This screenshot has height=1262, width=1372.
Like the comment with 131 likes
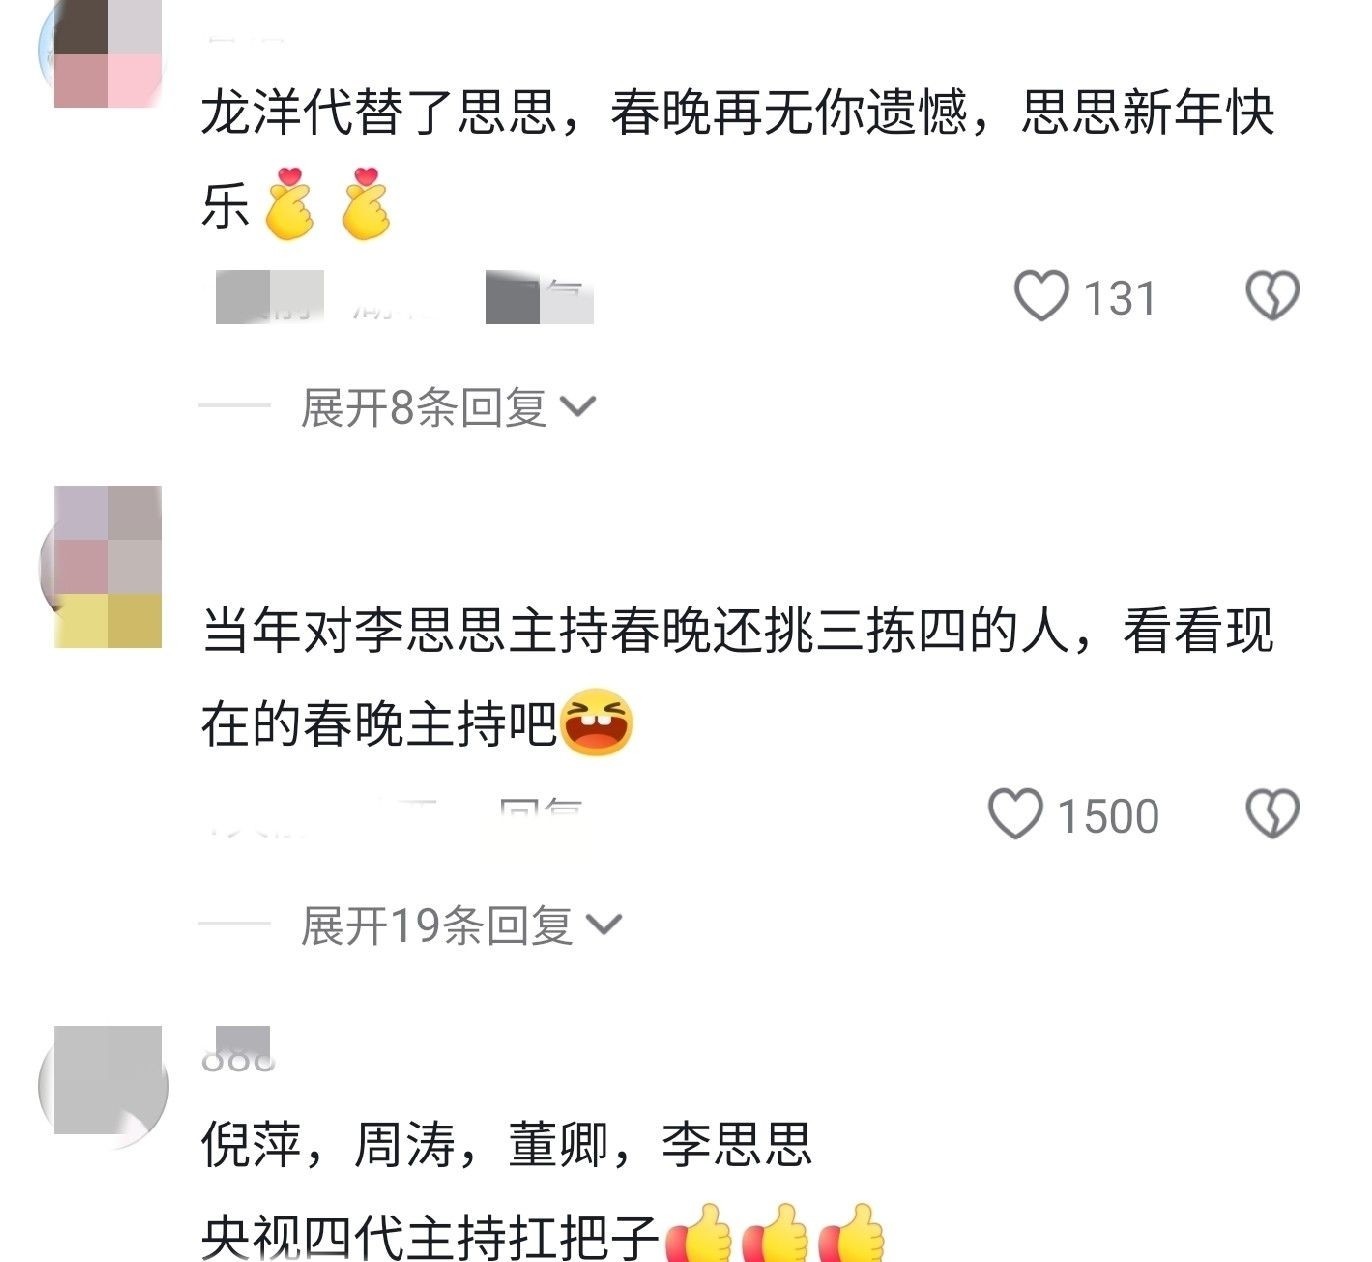(x=1041, y=296)
